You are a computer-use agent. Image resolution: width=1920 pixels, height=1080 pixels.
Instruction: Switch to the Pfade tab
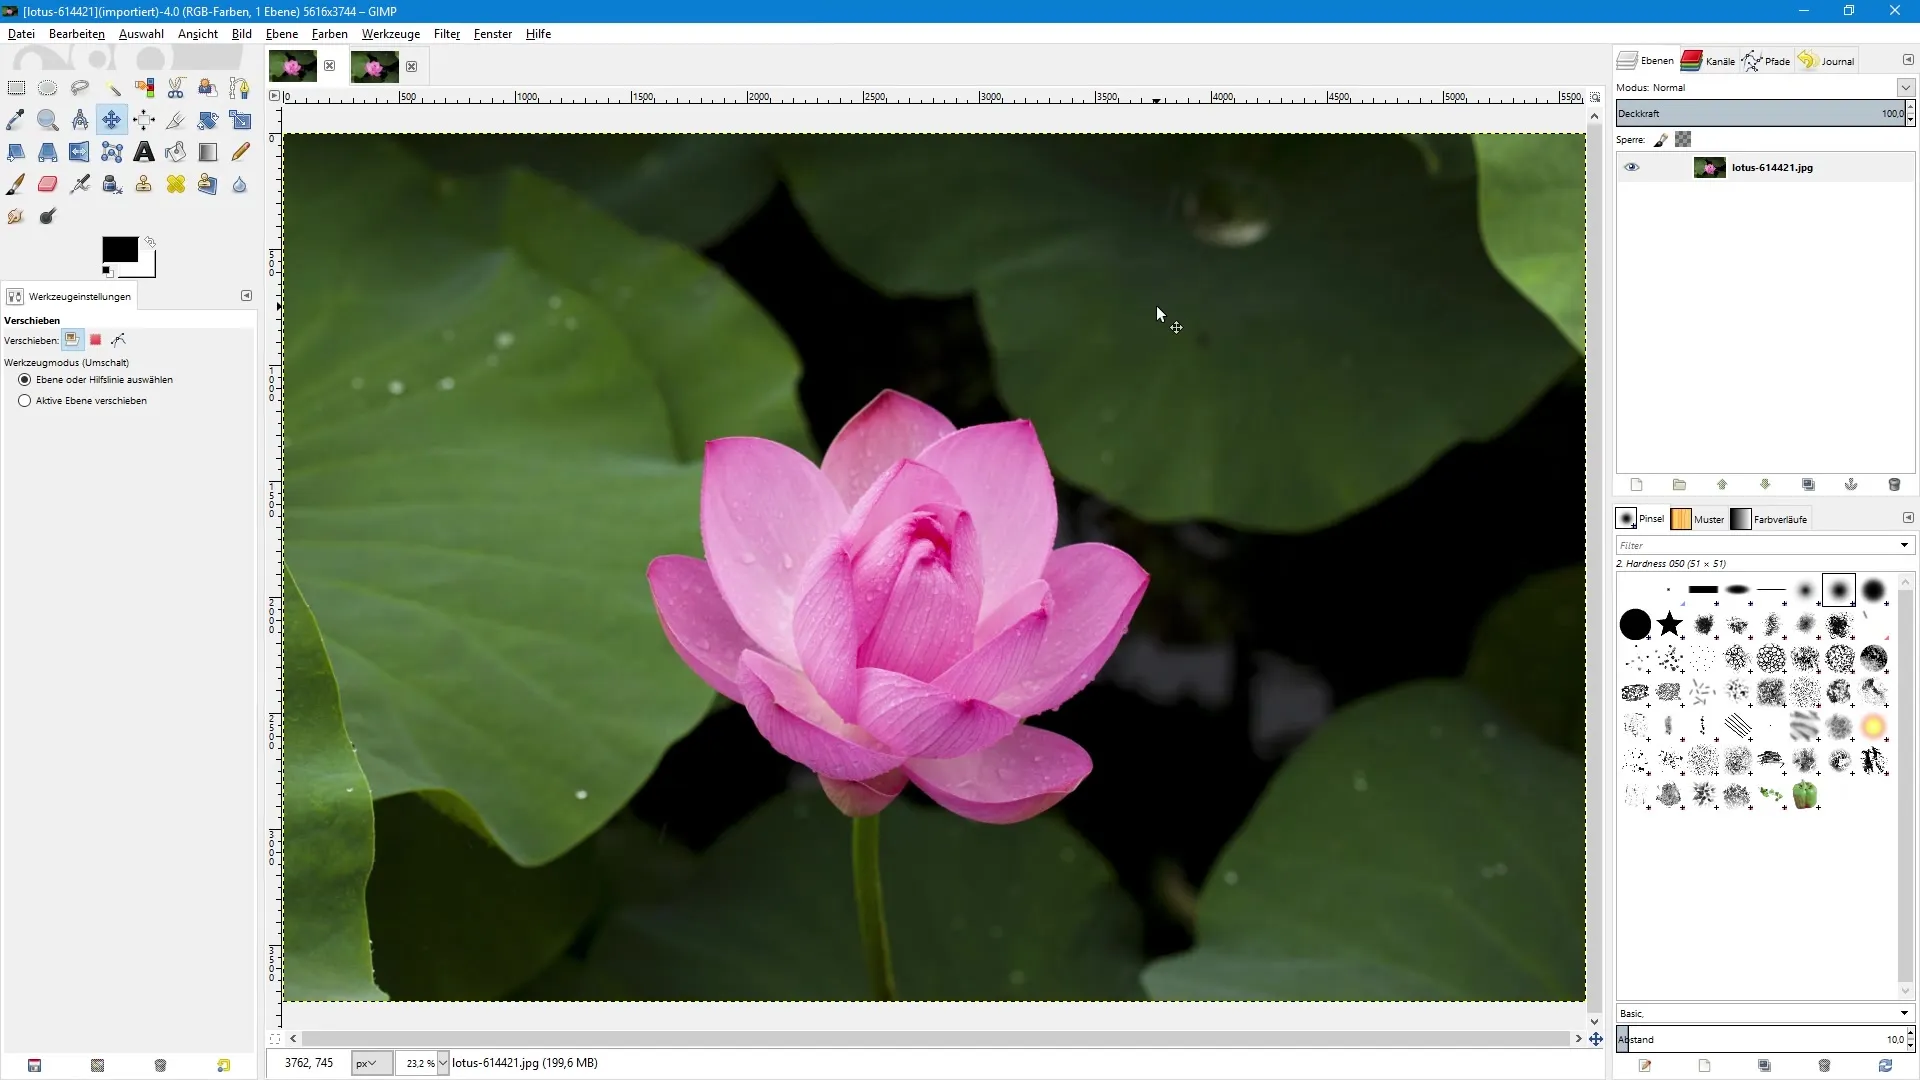point(1766,61)
